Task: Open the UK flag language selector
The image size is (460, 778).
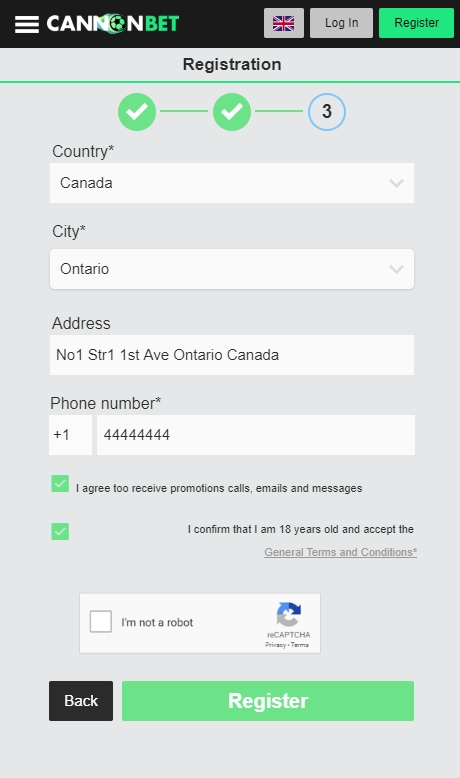Action: click(284, 23)
